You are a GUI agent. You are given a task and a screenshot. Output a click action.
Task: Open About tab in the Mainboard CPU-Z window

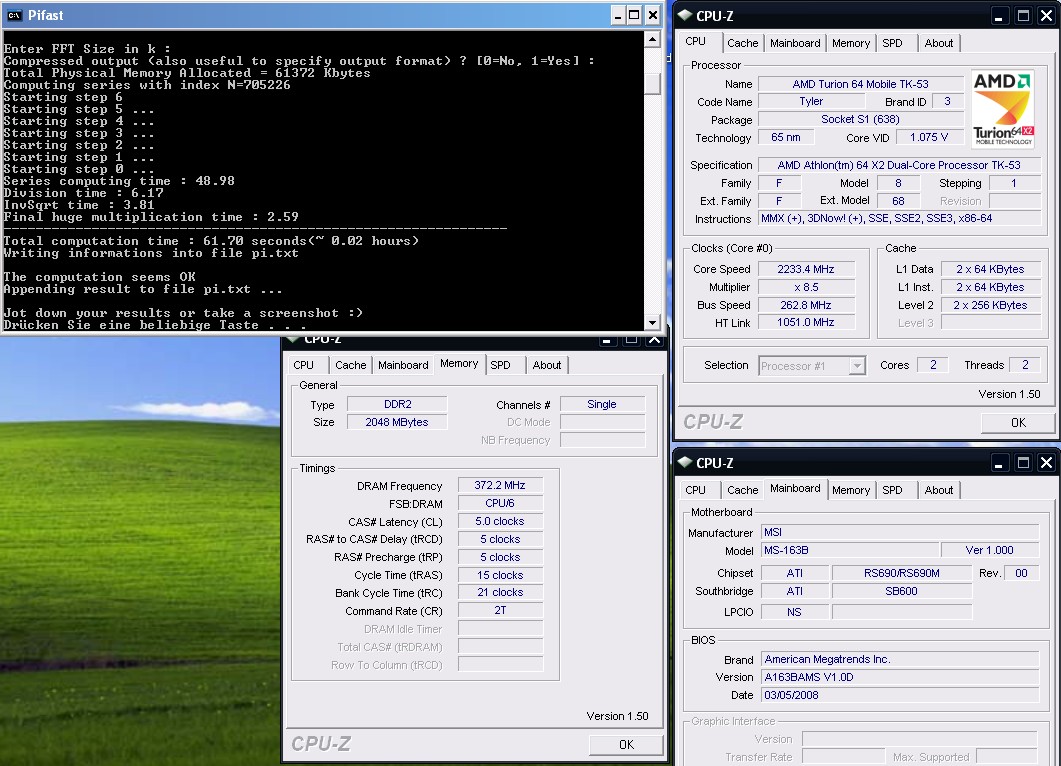click(939, 490)
